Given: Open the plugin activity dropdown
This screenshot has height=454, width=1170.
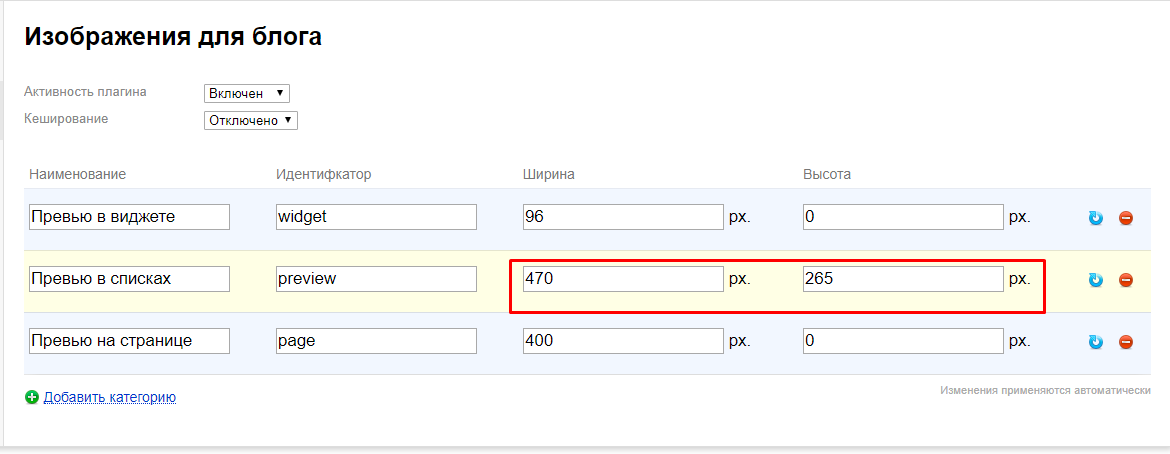Looking at the screenshot, I should point(246,93).
